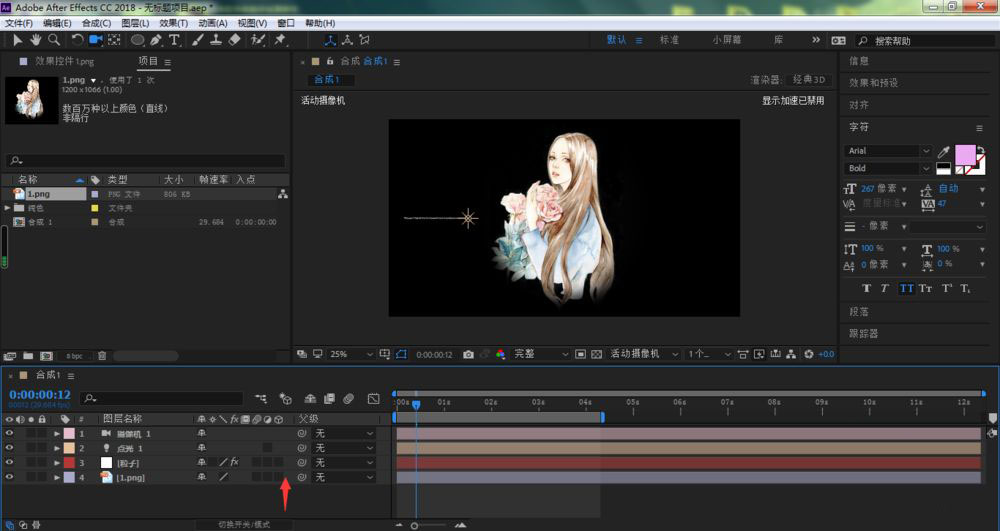Toggle visibility of camera layer 1
The height and width of the screenshot is (531, 1000).
click(x=9, y=433)
